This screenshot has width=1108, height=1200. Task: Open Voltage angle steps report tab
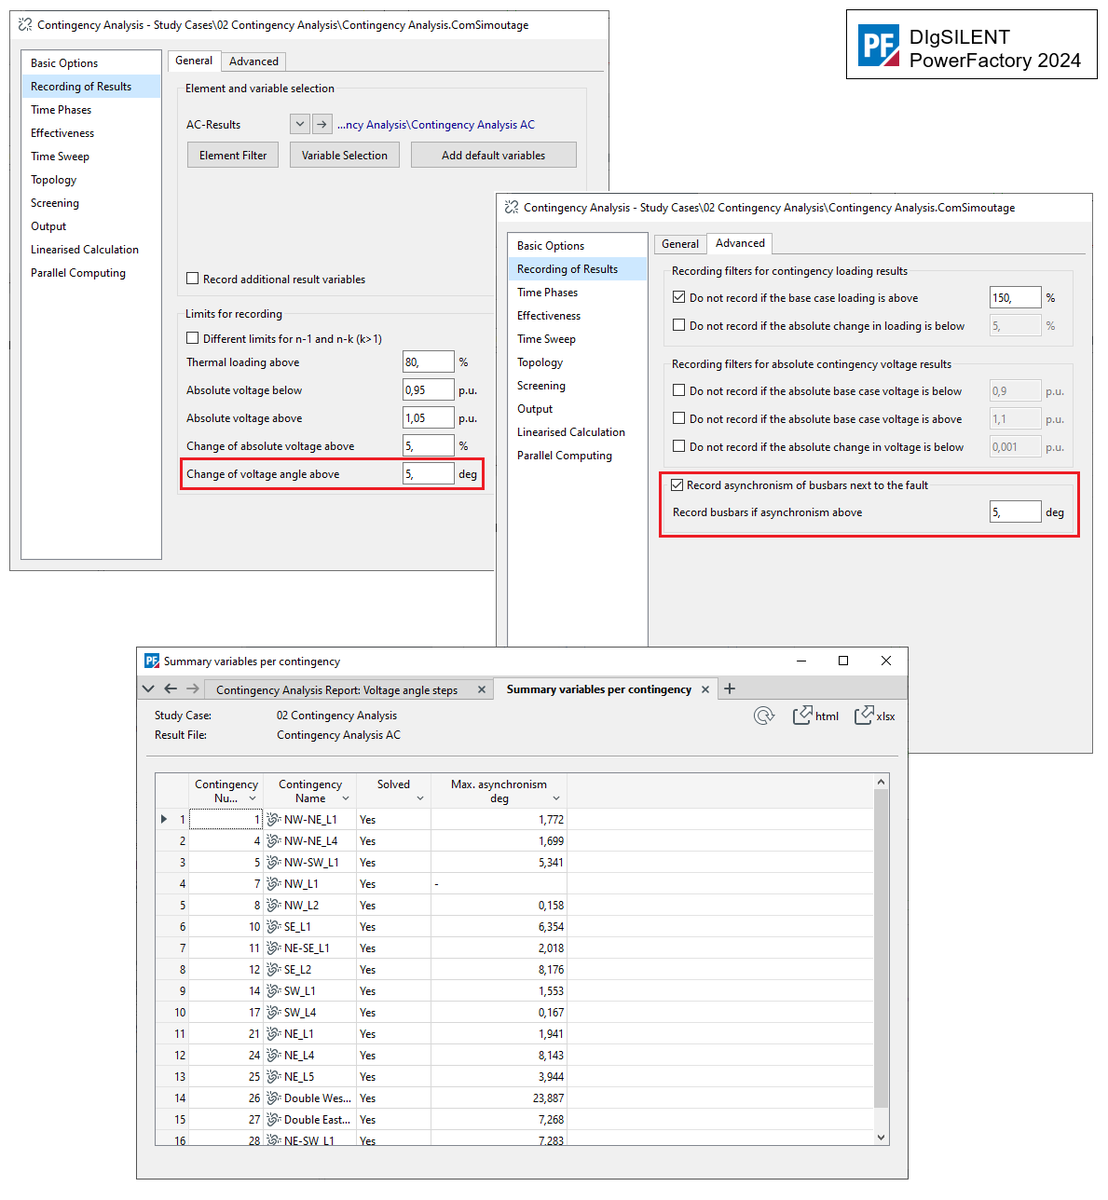[x=337, y=690]
